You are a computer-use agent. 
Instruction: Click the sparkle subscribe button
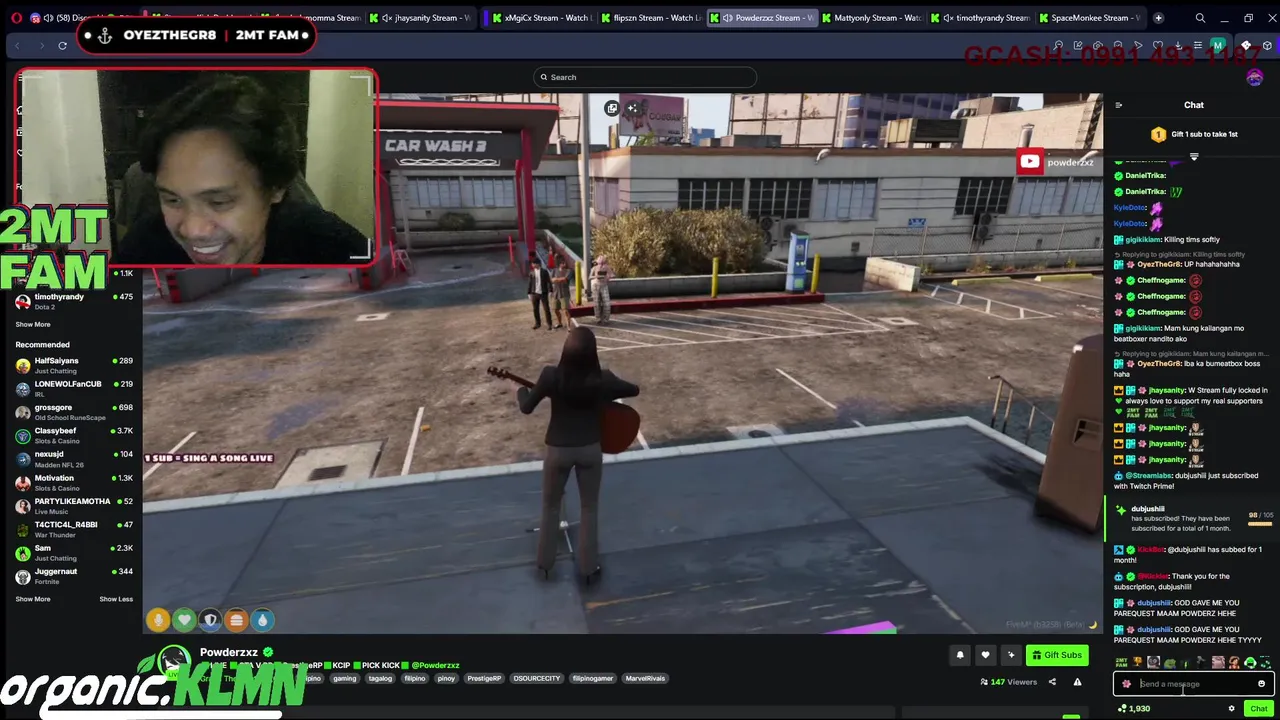click(1011, 655)
